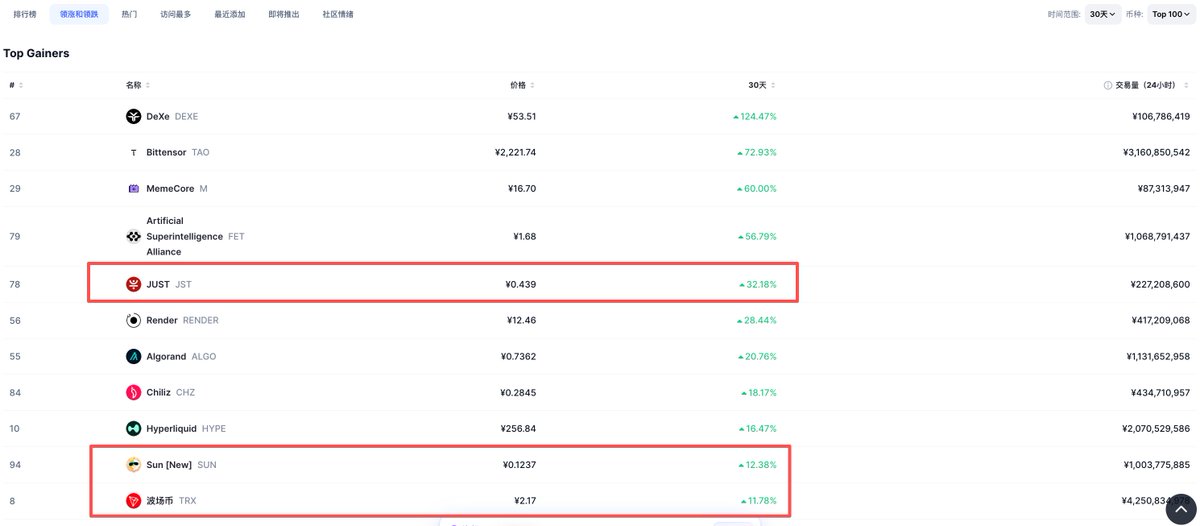Viewport: 1200px width, 526px height.
Task: Click the info icon beside 交易量
Action: tap(1107, 86)
